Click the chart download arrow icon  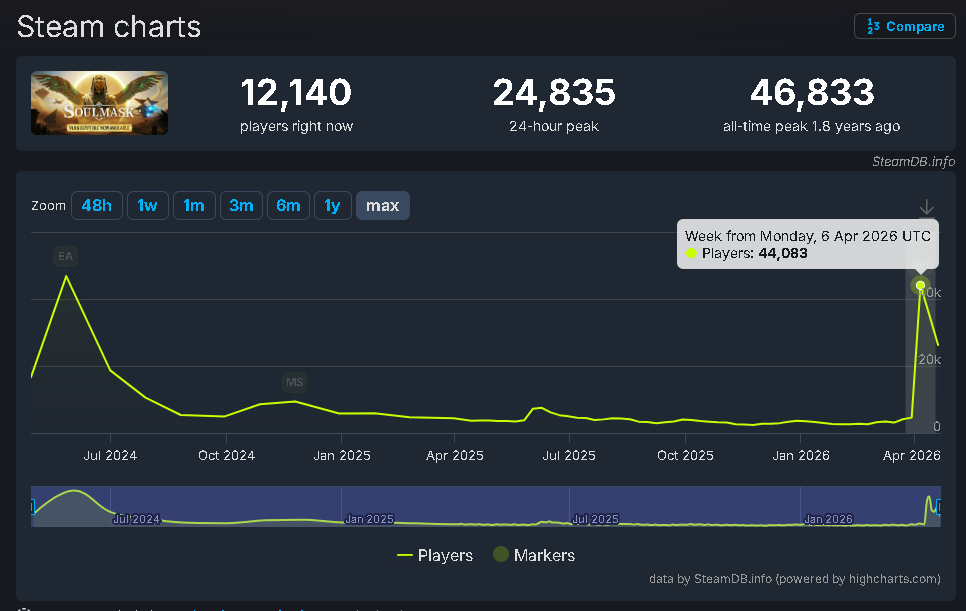coord(927,207)
